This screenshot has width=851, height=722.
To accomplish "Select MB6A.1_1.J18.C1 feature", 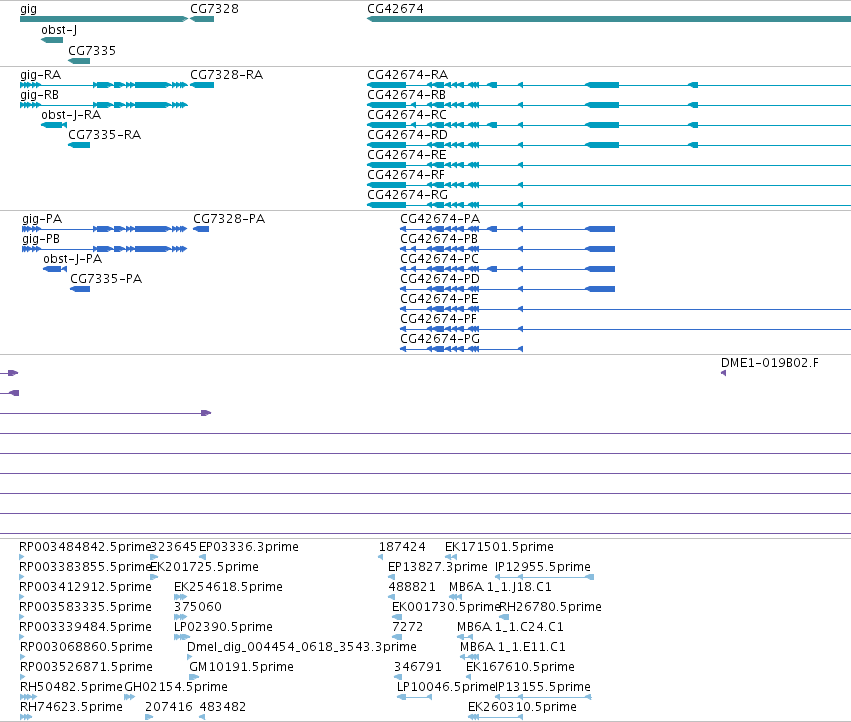I will pos(500,587).
